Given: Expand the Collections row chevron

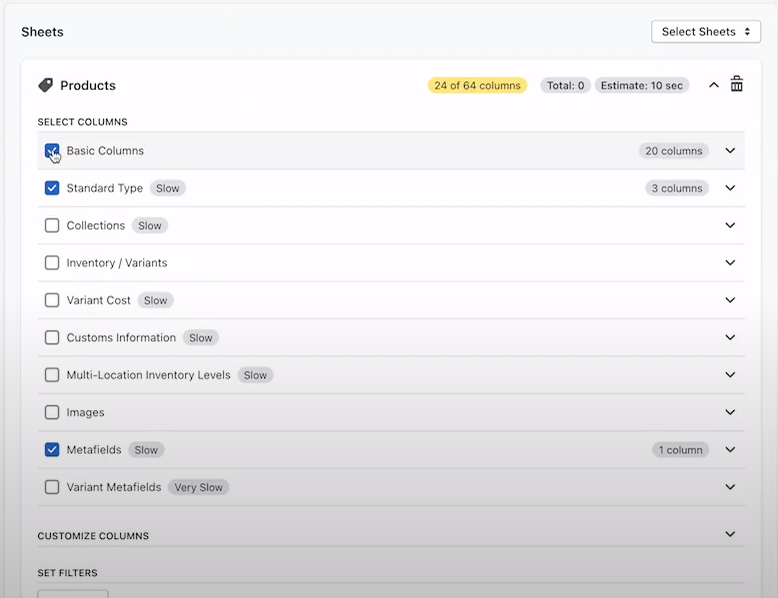Looking at the screenshot, I should pyautogui.click(x=730, y=225).
